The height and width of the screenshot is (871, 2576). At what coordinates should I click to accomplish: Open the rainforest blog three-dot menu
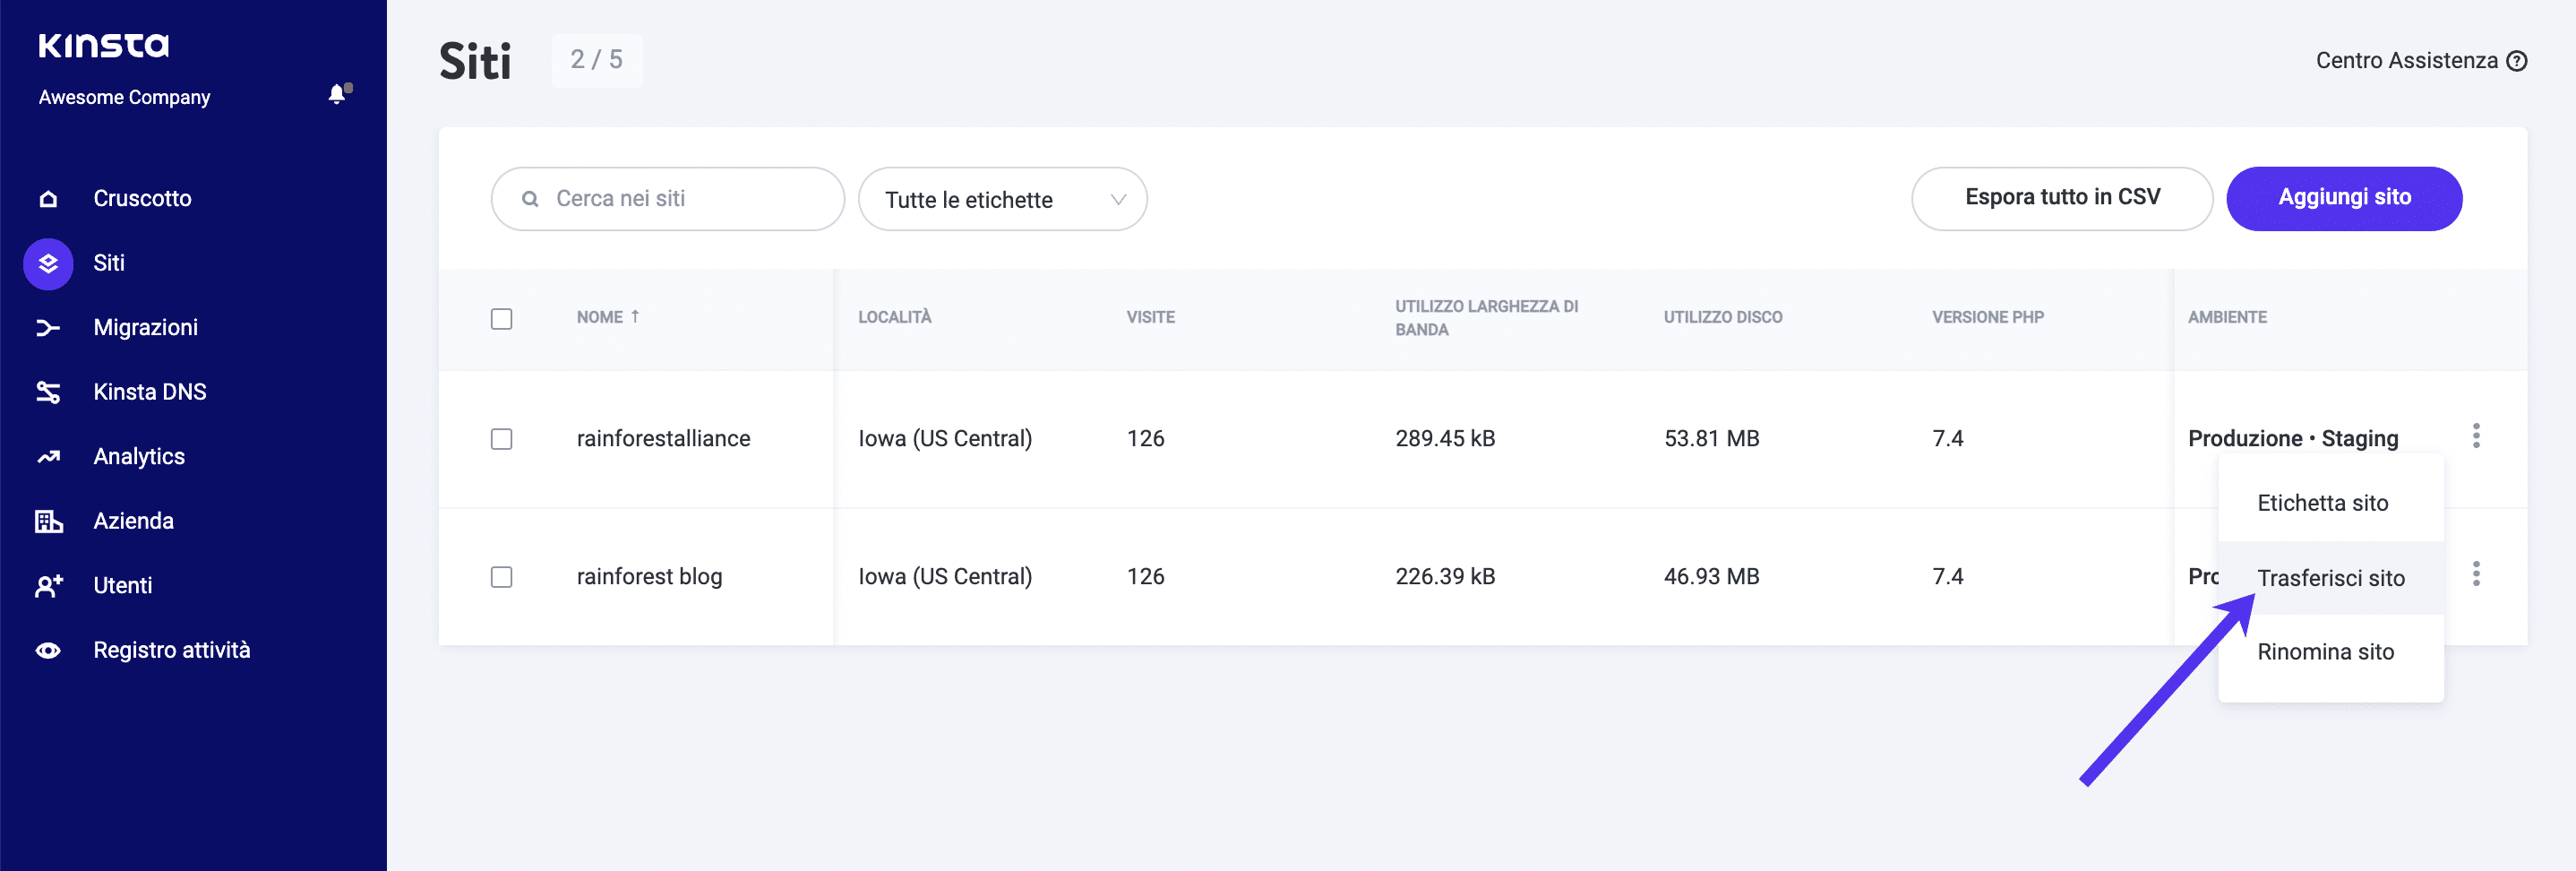(x=2475, y=574)
